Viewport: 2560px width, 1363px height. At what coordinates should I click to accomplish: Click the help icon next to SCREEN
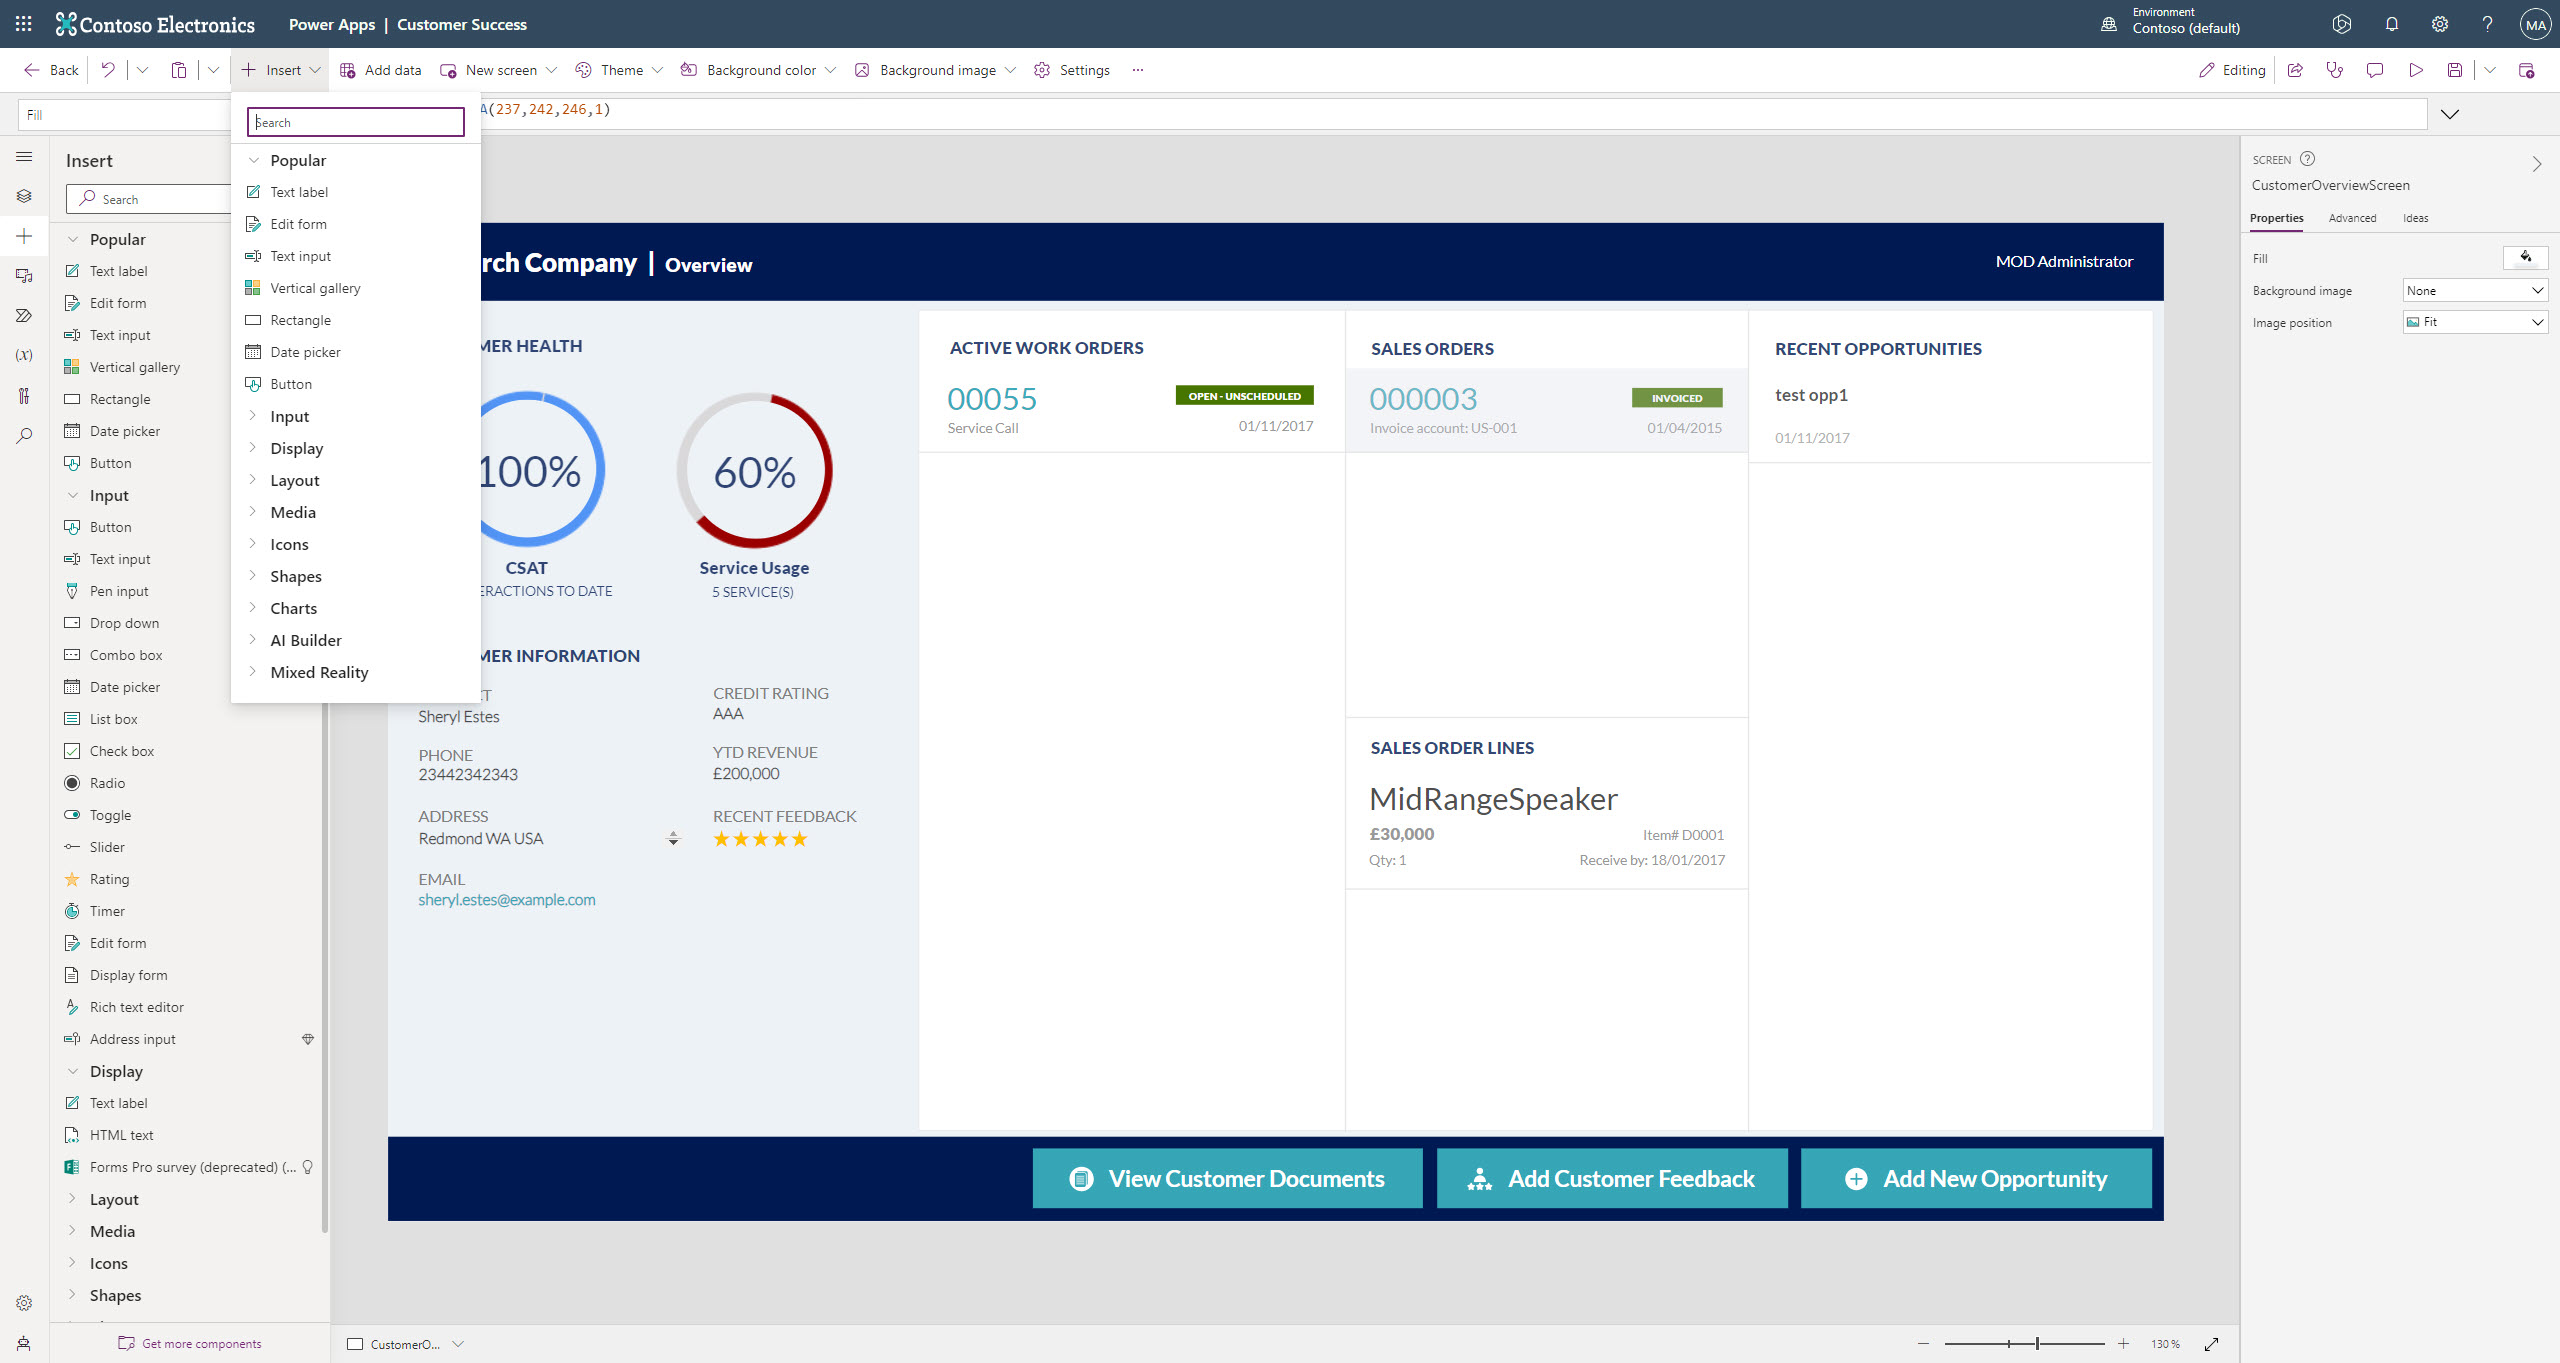[x=2307, y=159]
